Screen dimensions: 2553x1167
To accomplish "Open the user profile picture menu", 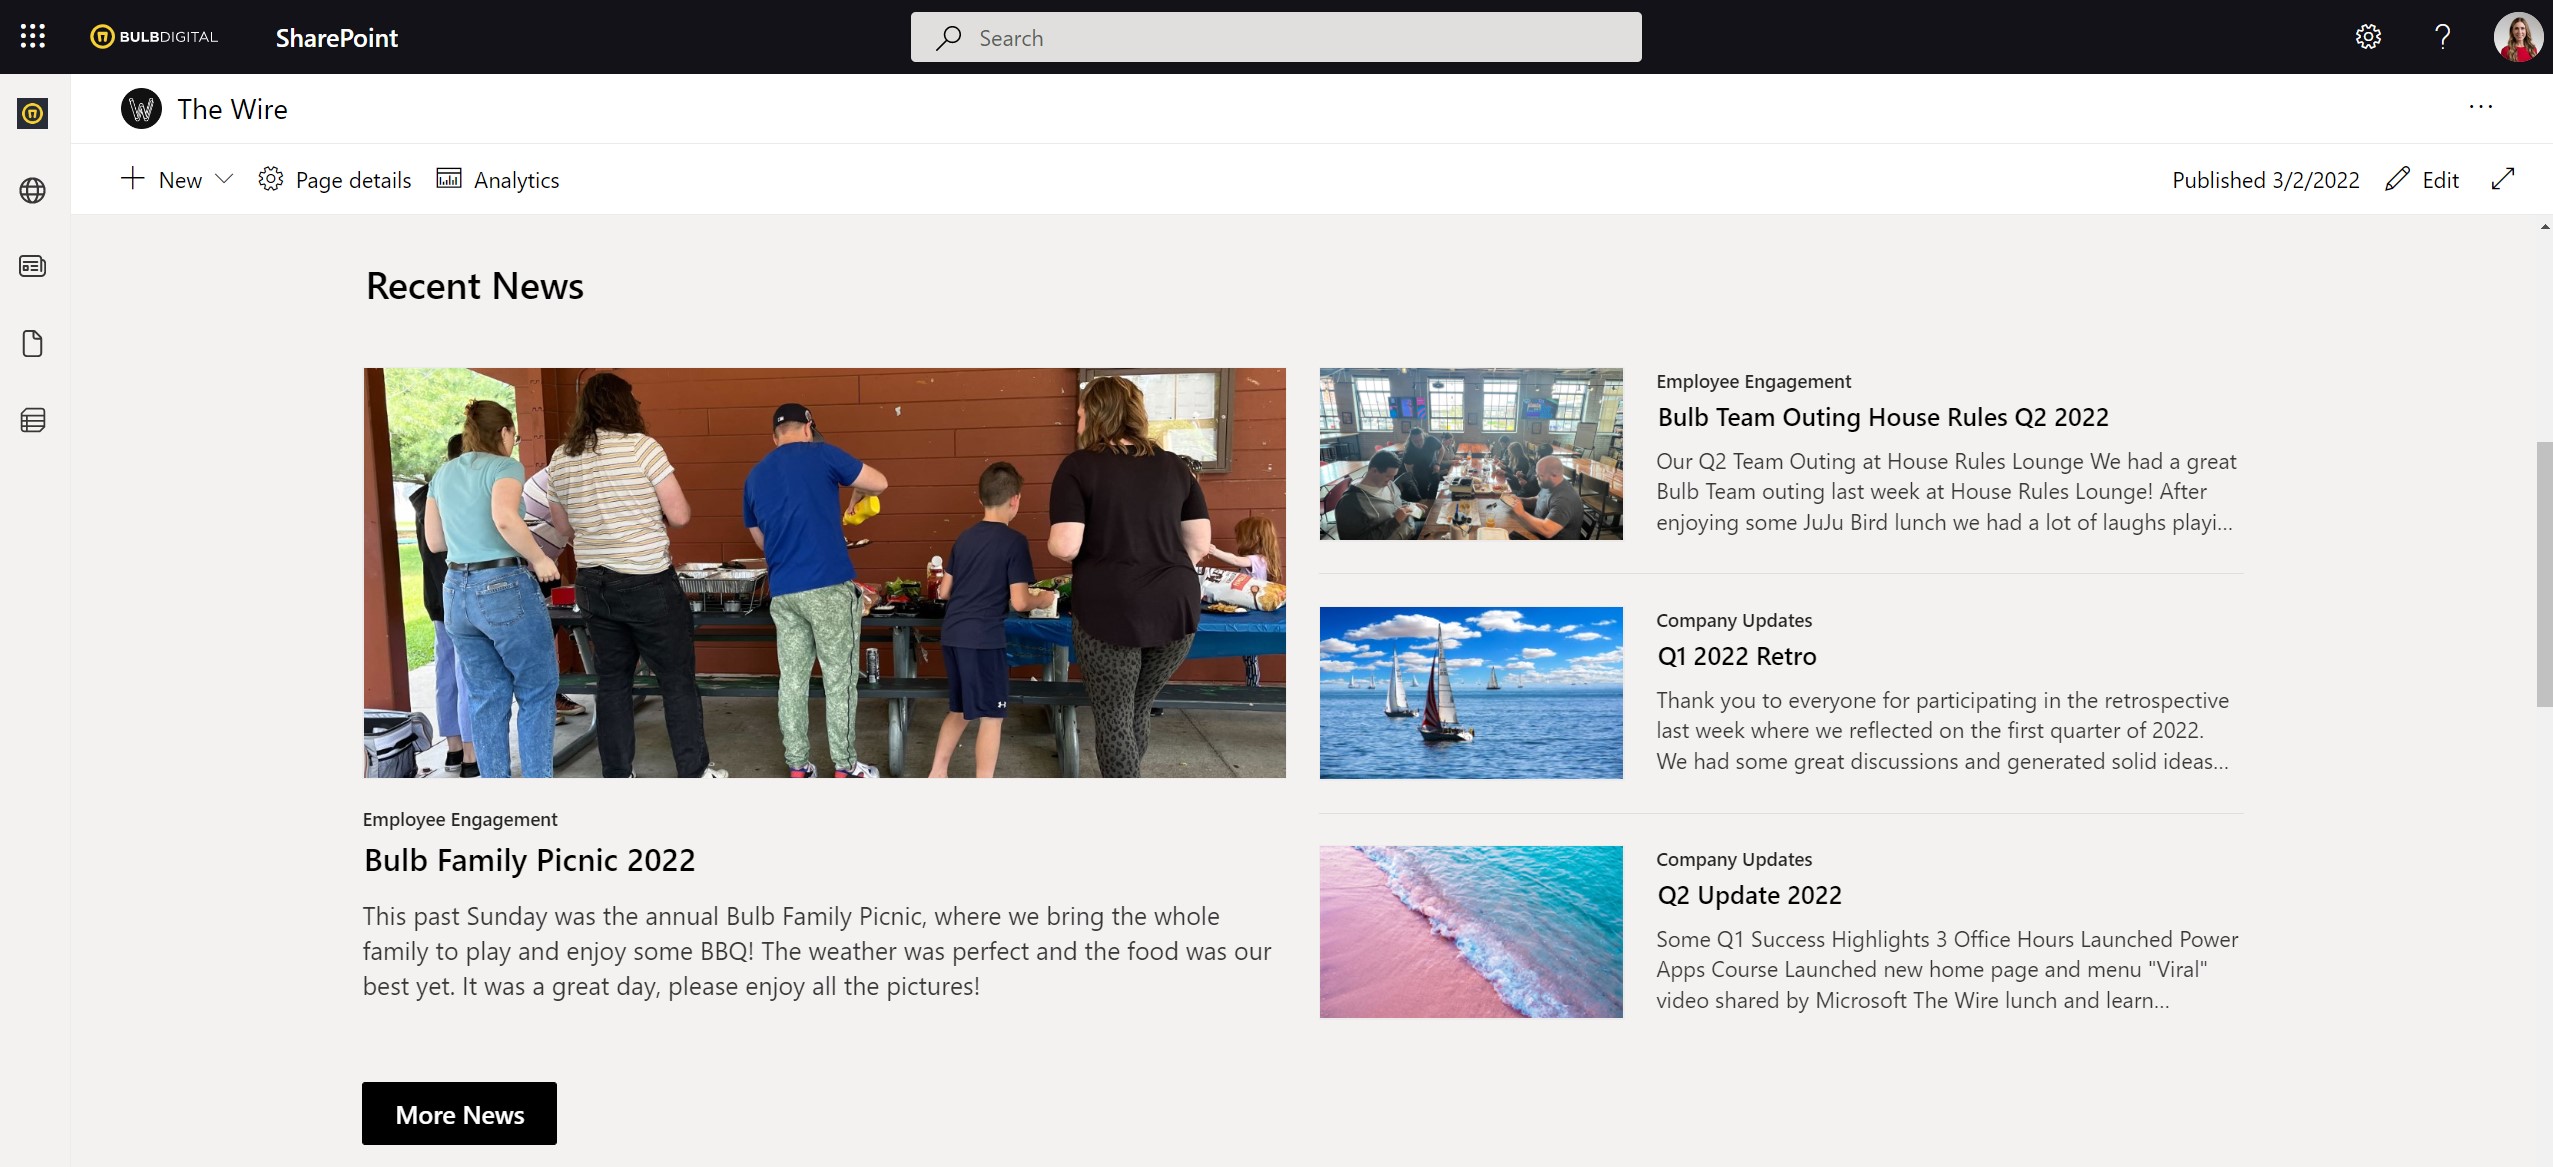I will [x=2518, y=37].
